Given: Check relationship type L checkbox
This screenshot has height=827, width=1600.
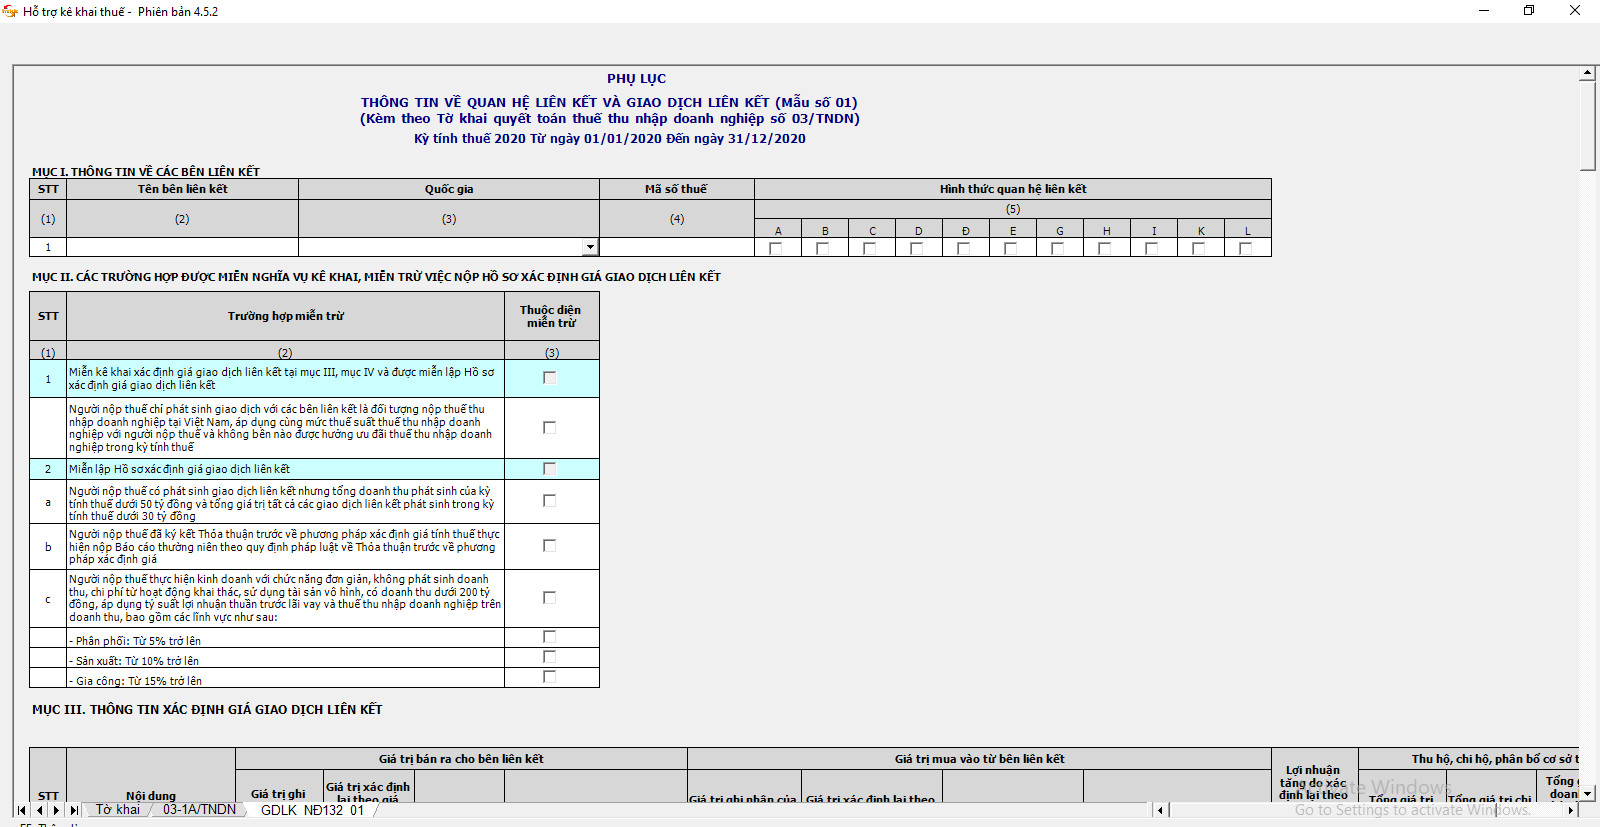Looking at the screenshot, I should [x=1246, y=248].
